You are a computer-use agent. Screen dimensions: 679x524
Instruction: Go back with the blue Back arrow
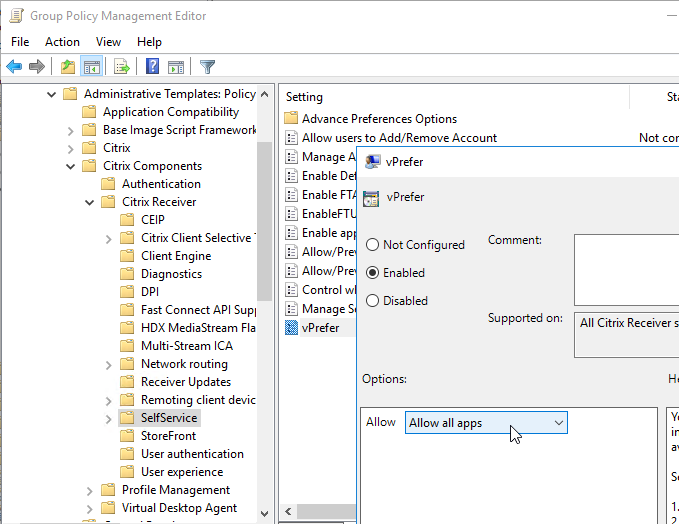[14, 67]
